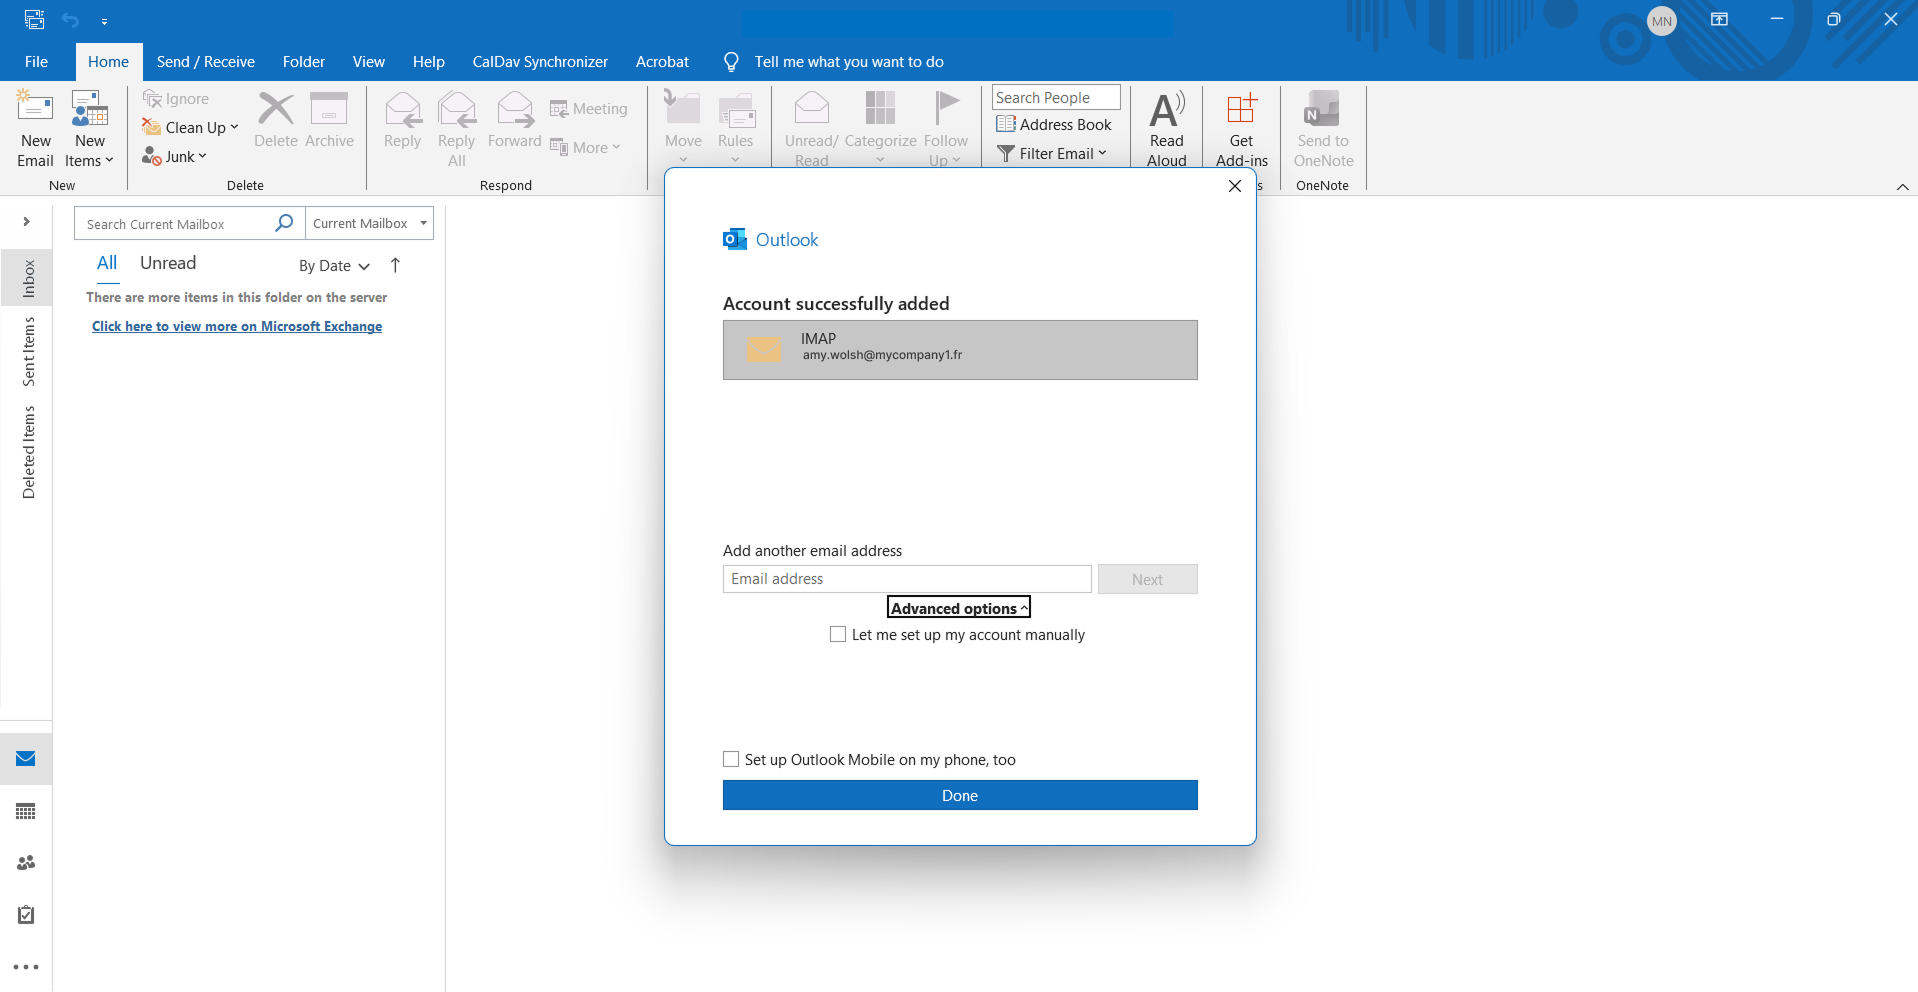Screen dimensions: 1918x992
Task: Click the Ignore conversation icon
Action: coord(152,98)
